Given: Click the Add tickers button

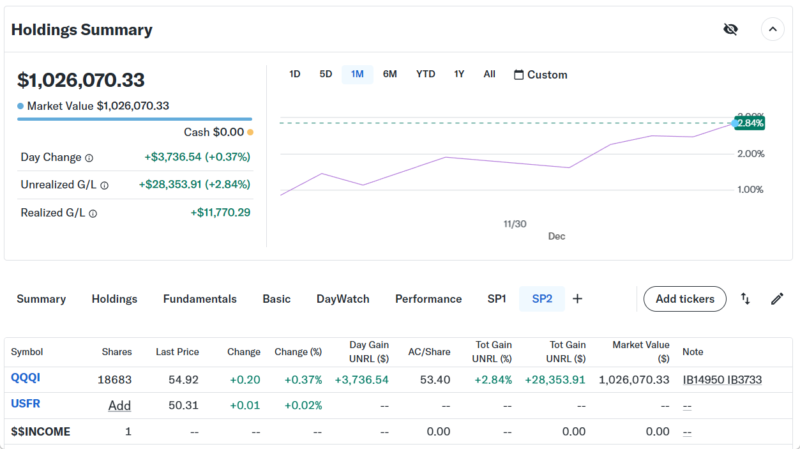Looking at the screenshot, I should pos(684,299).
